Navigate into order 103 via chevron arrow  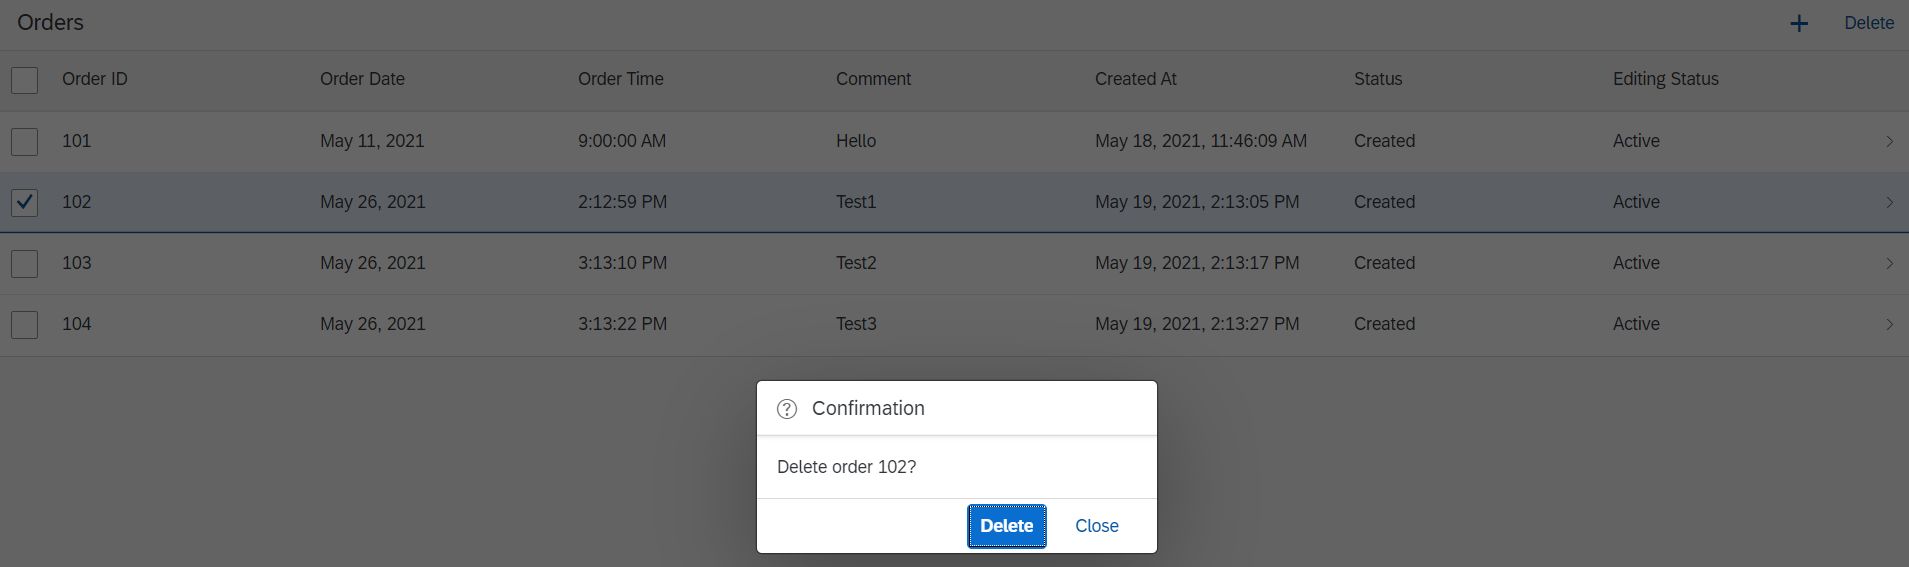(1889, 264)
